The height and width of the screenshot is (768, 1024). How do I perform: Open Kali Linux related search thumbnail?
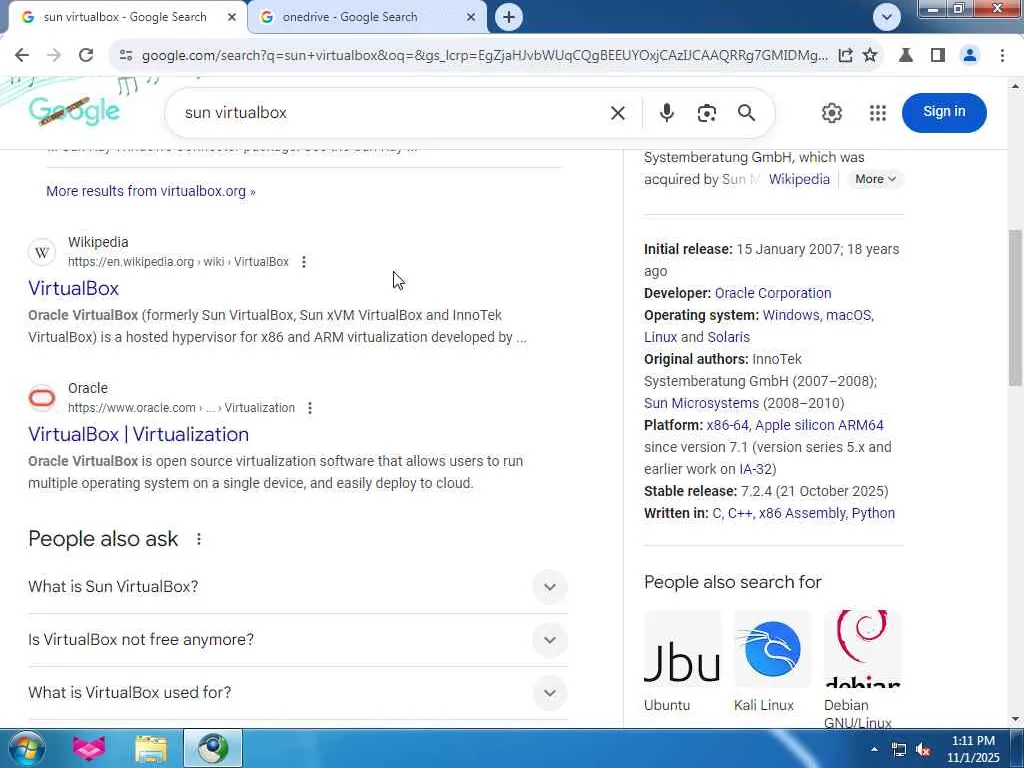[x=773, y=648]
